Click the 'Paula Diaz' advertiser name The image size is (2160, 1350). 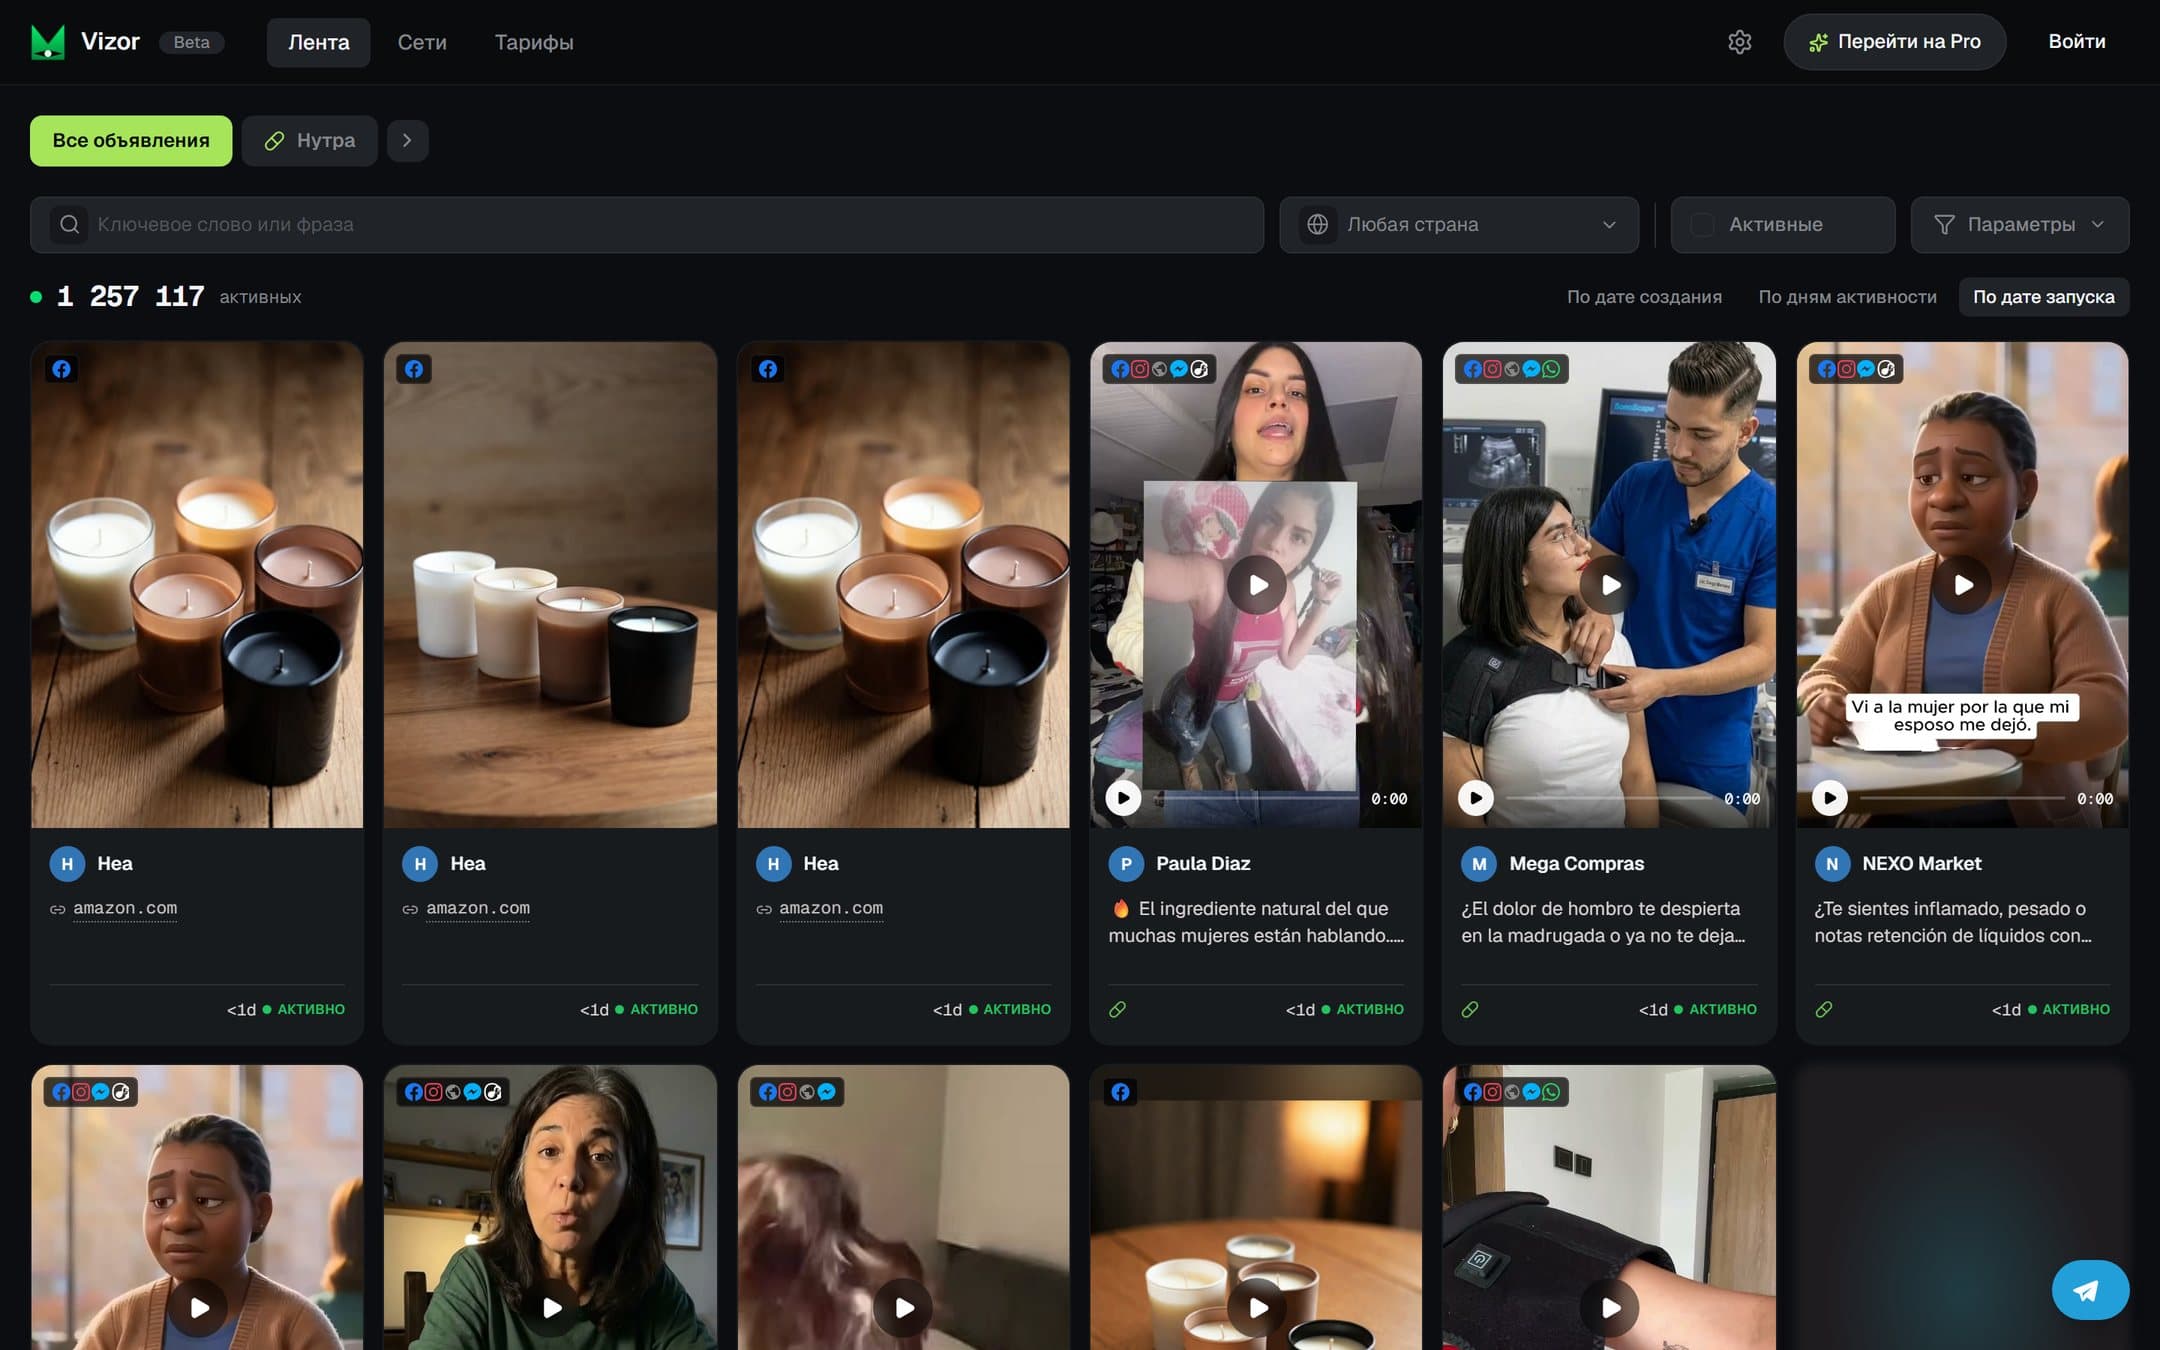(x=1203, y=864)
